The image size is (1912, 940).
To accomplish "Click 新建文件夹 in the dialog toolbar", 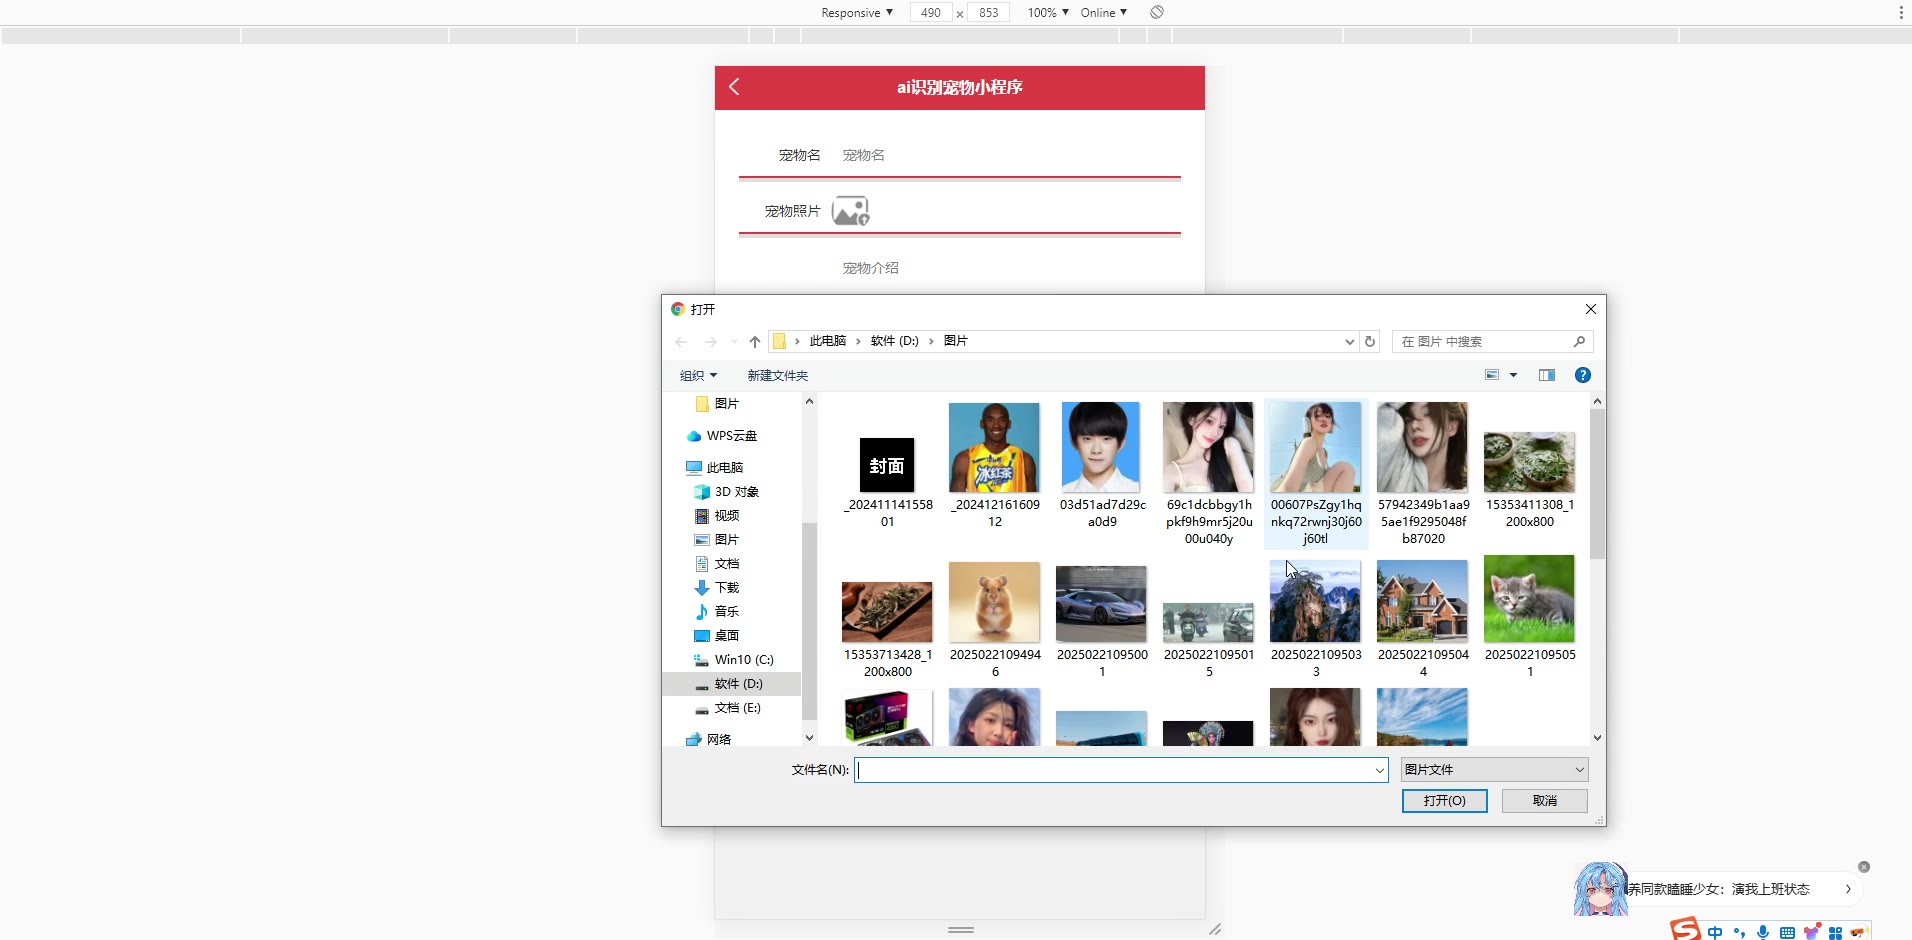I will pyautogui.click(x=778, y=376).
